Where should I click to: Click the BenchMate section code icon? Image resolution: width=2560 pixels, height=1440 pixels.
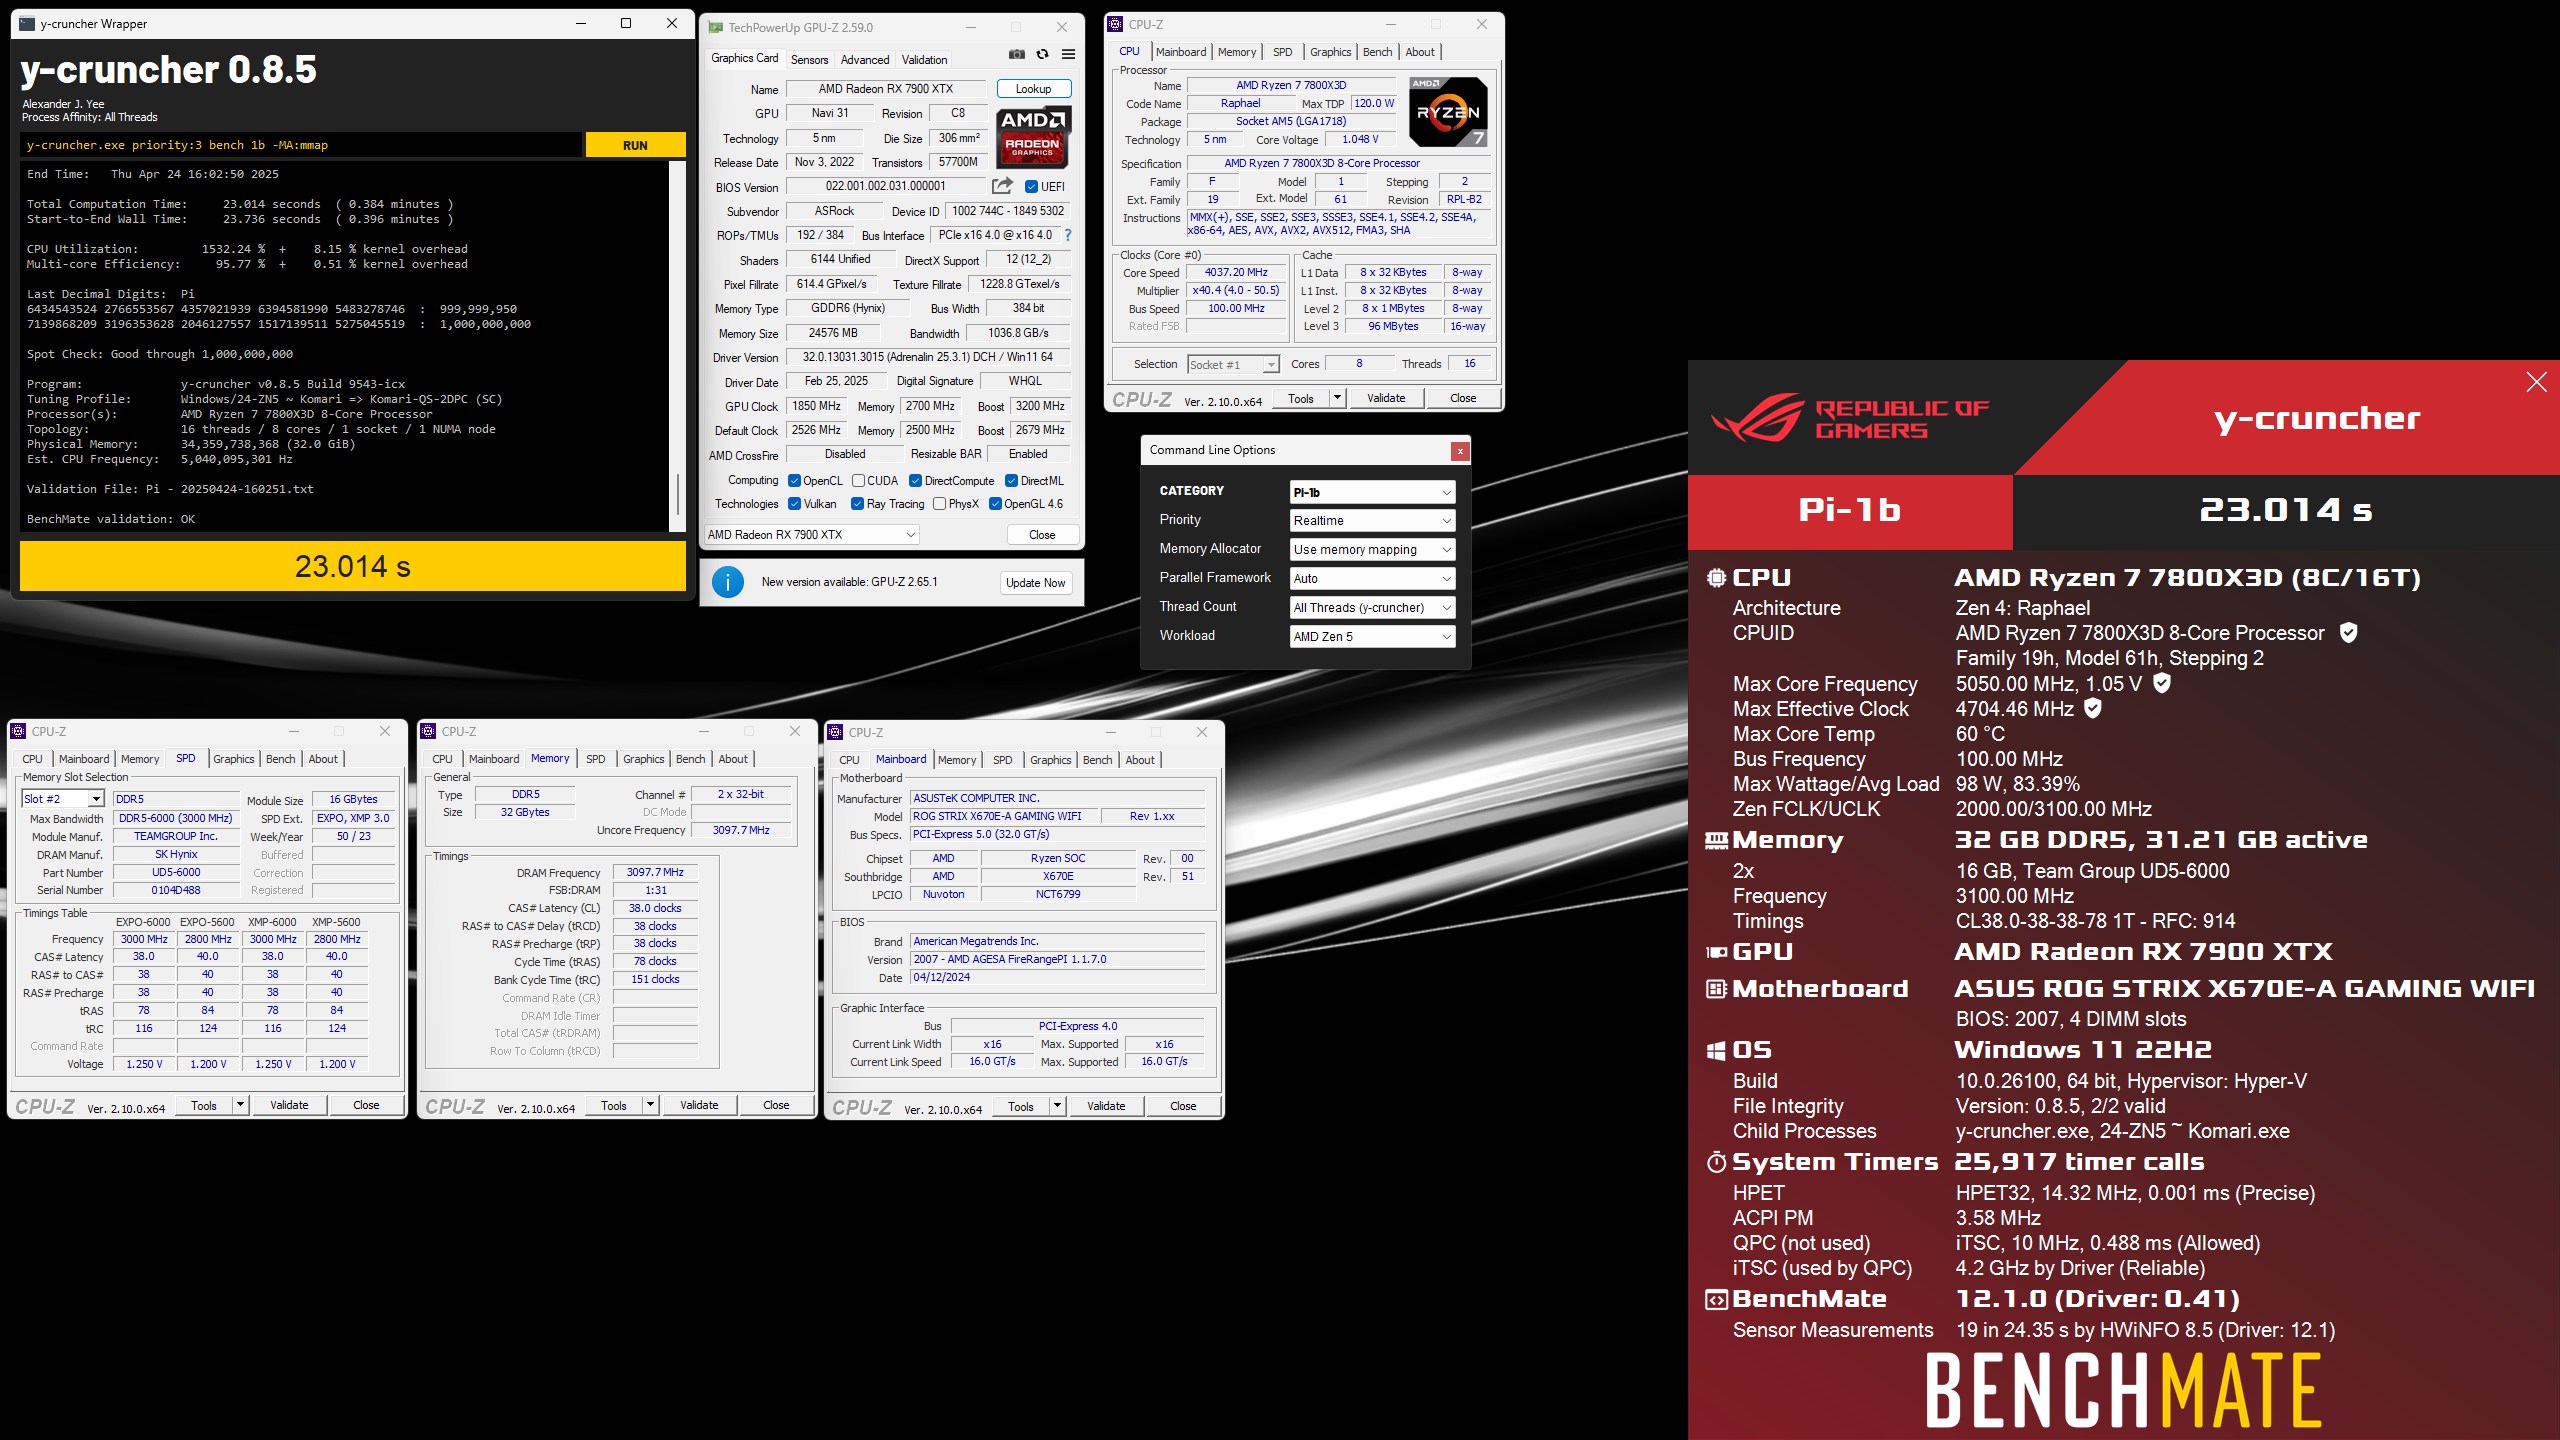point(1716,1300)
